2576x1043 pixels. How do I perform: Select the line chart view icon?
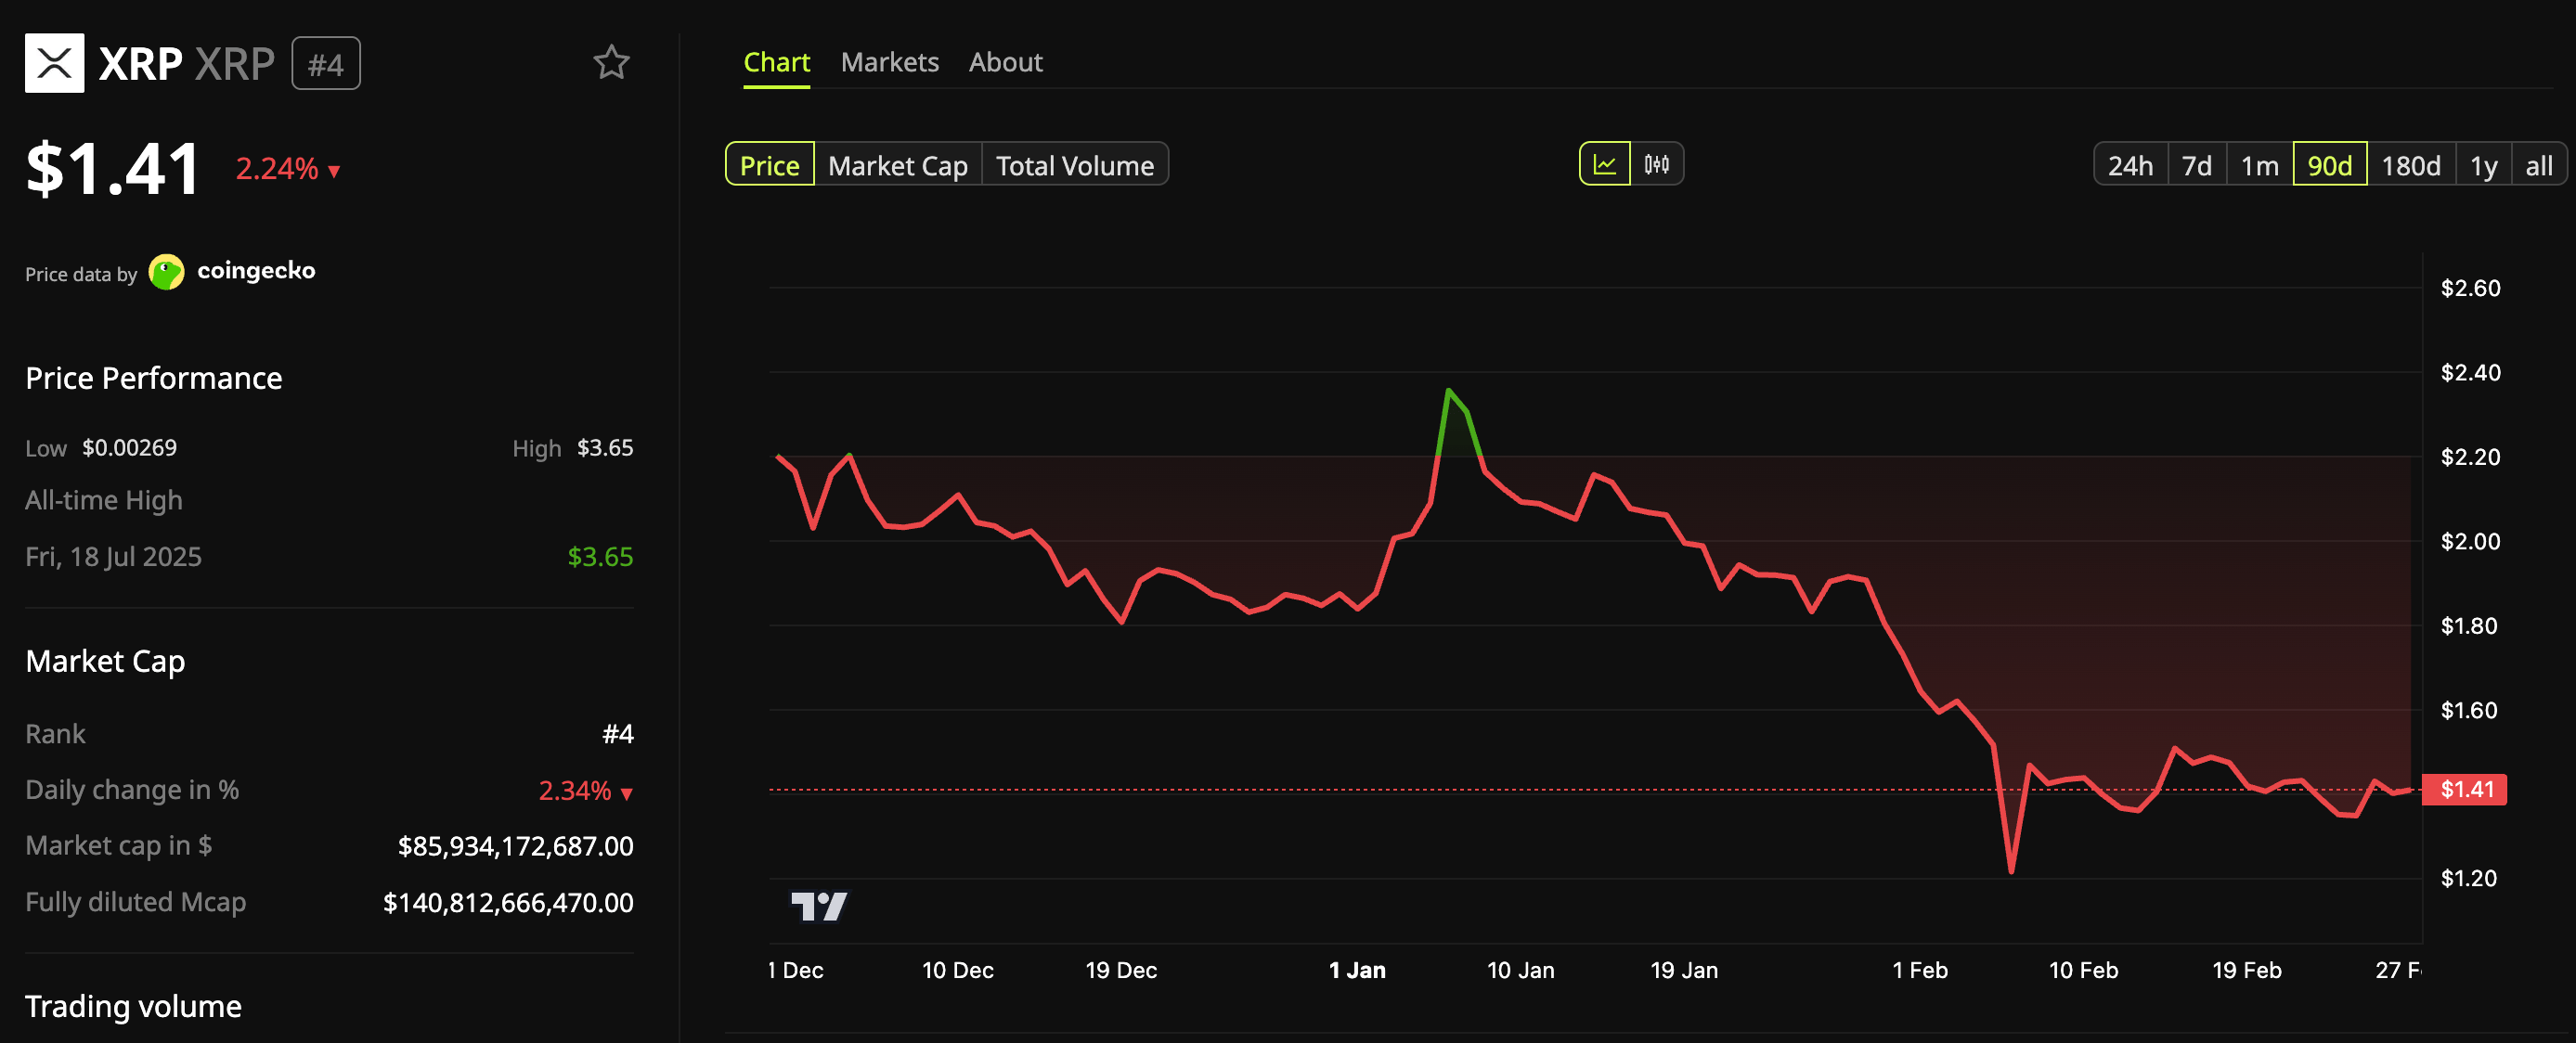[x=1604, y=163]
